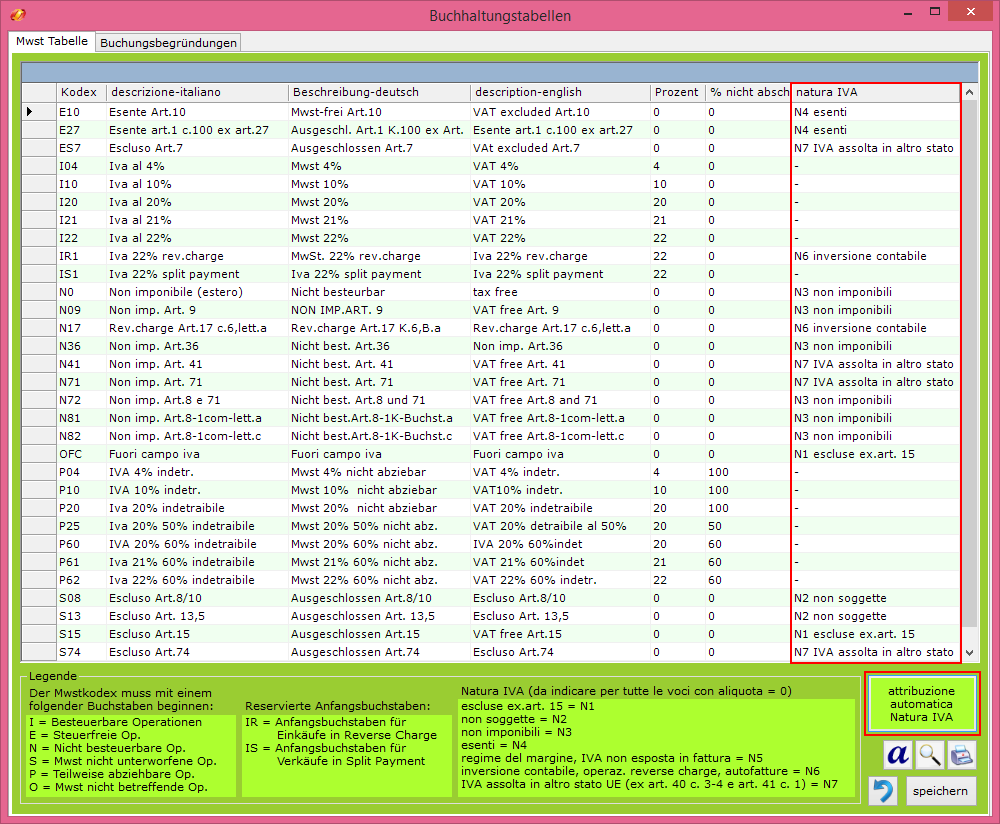Sort by the Kodex column header
This screenshot has width=1000, height=824.
pyautogui.click(x=80, y=92)
